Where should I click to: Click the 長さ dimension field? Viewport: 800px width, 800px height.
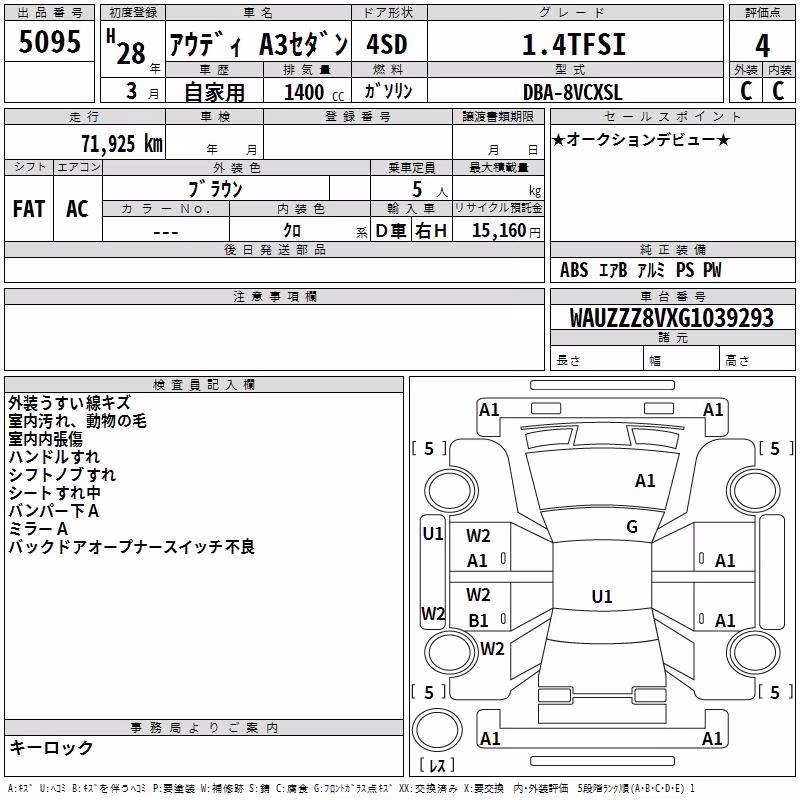tap(596, 359)
